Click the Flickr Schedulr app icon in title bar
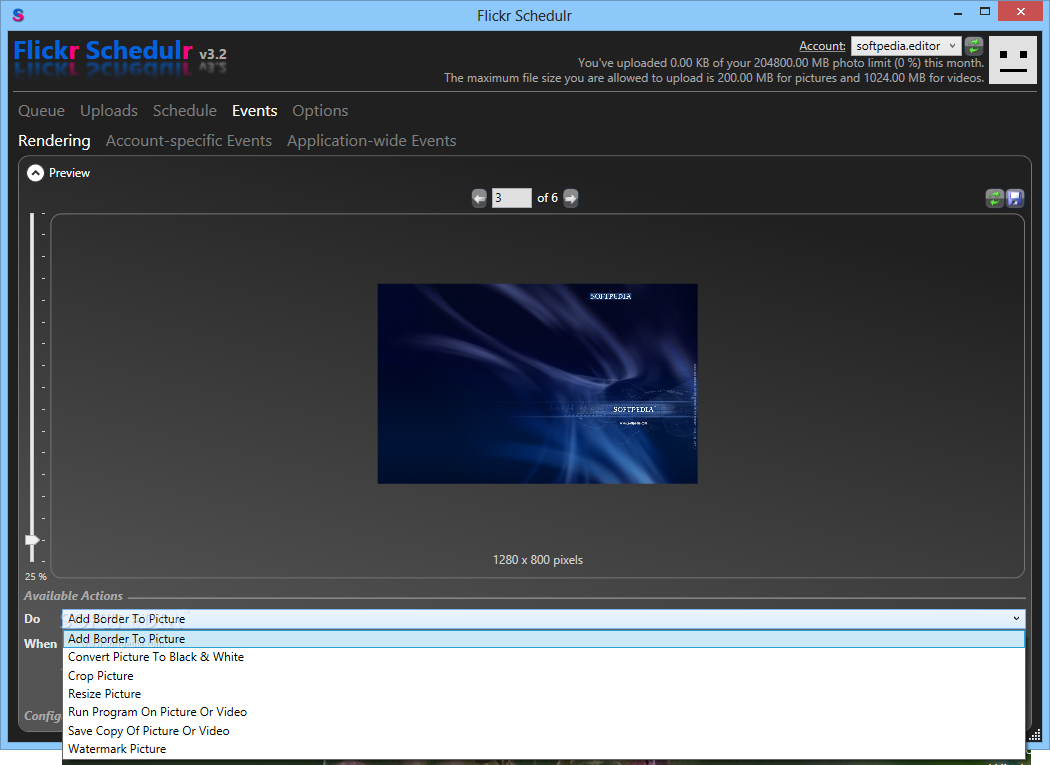The height and width of the screenshot is (765, 1050). (18, 15)
